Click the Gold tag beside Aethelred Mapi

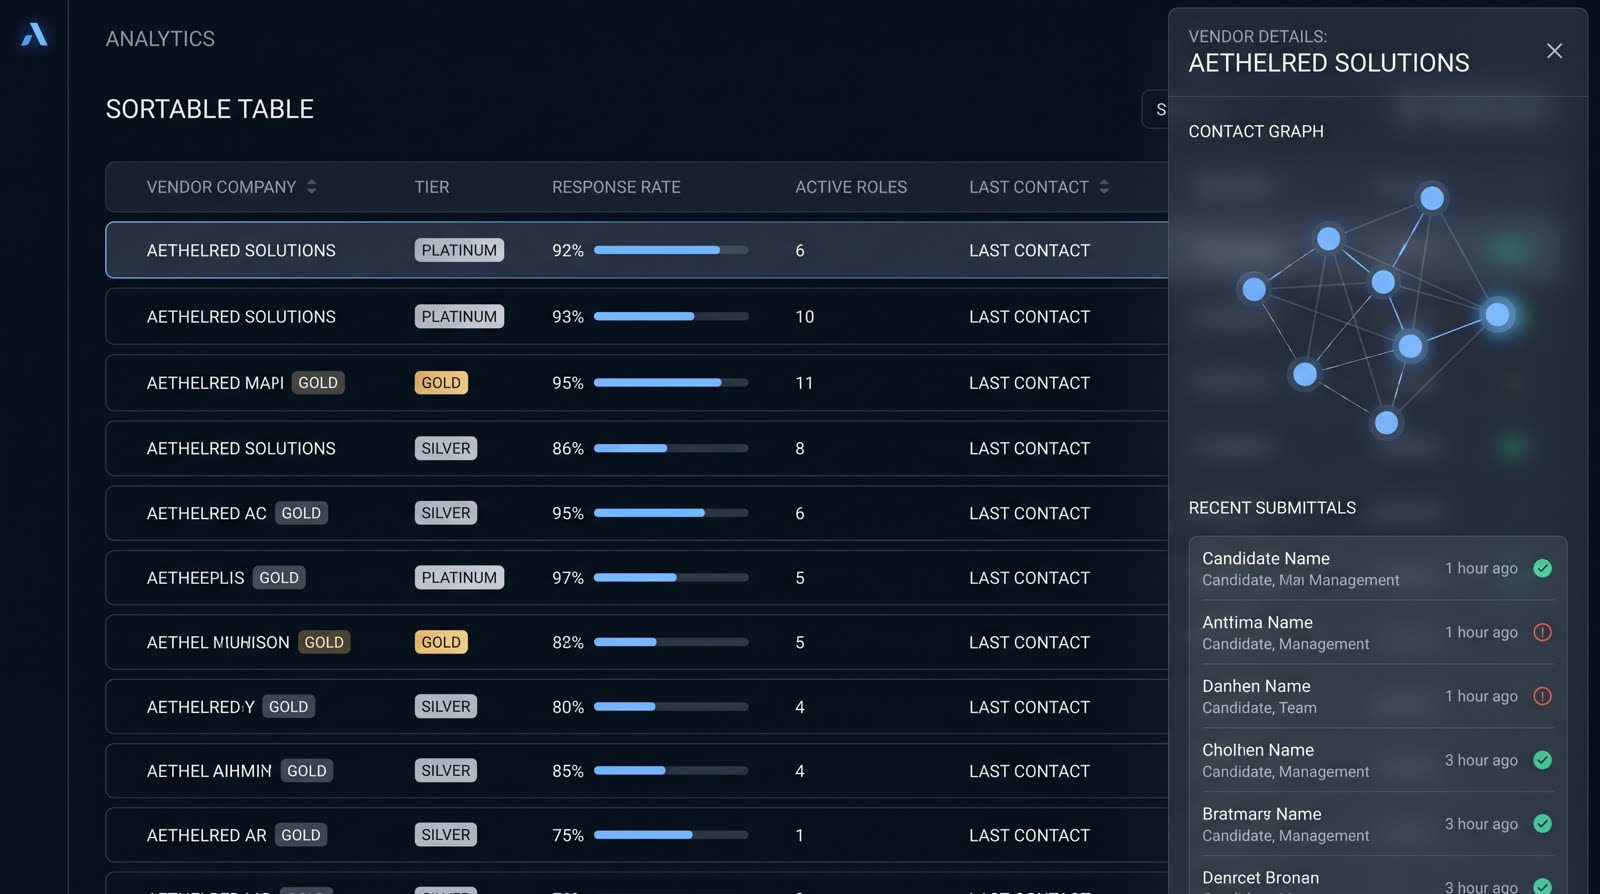pyautogui.click(x=318, y=383)
